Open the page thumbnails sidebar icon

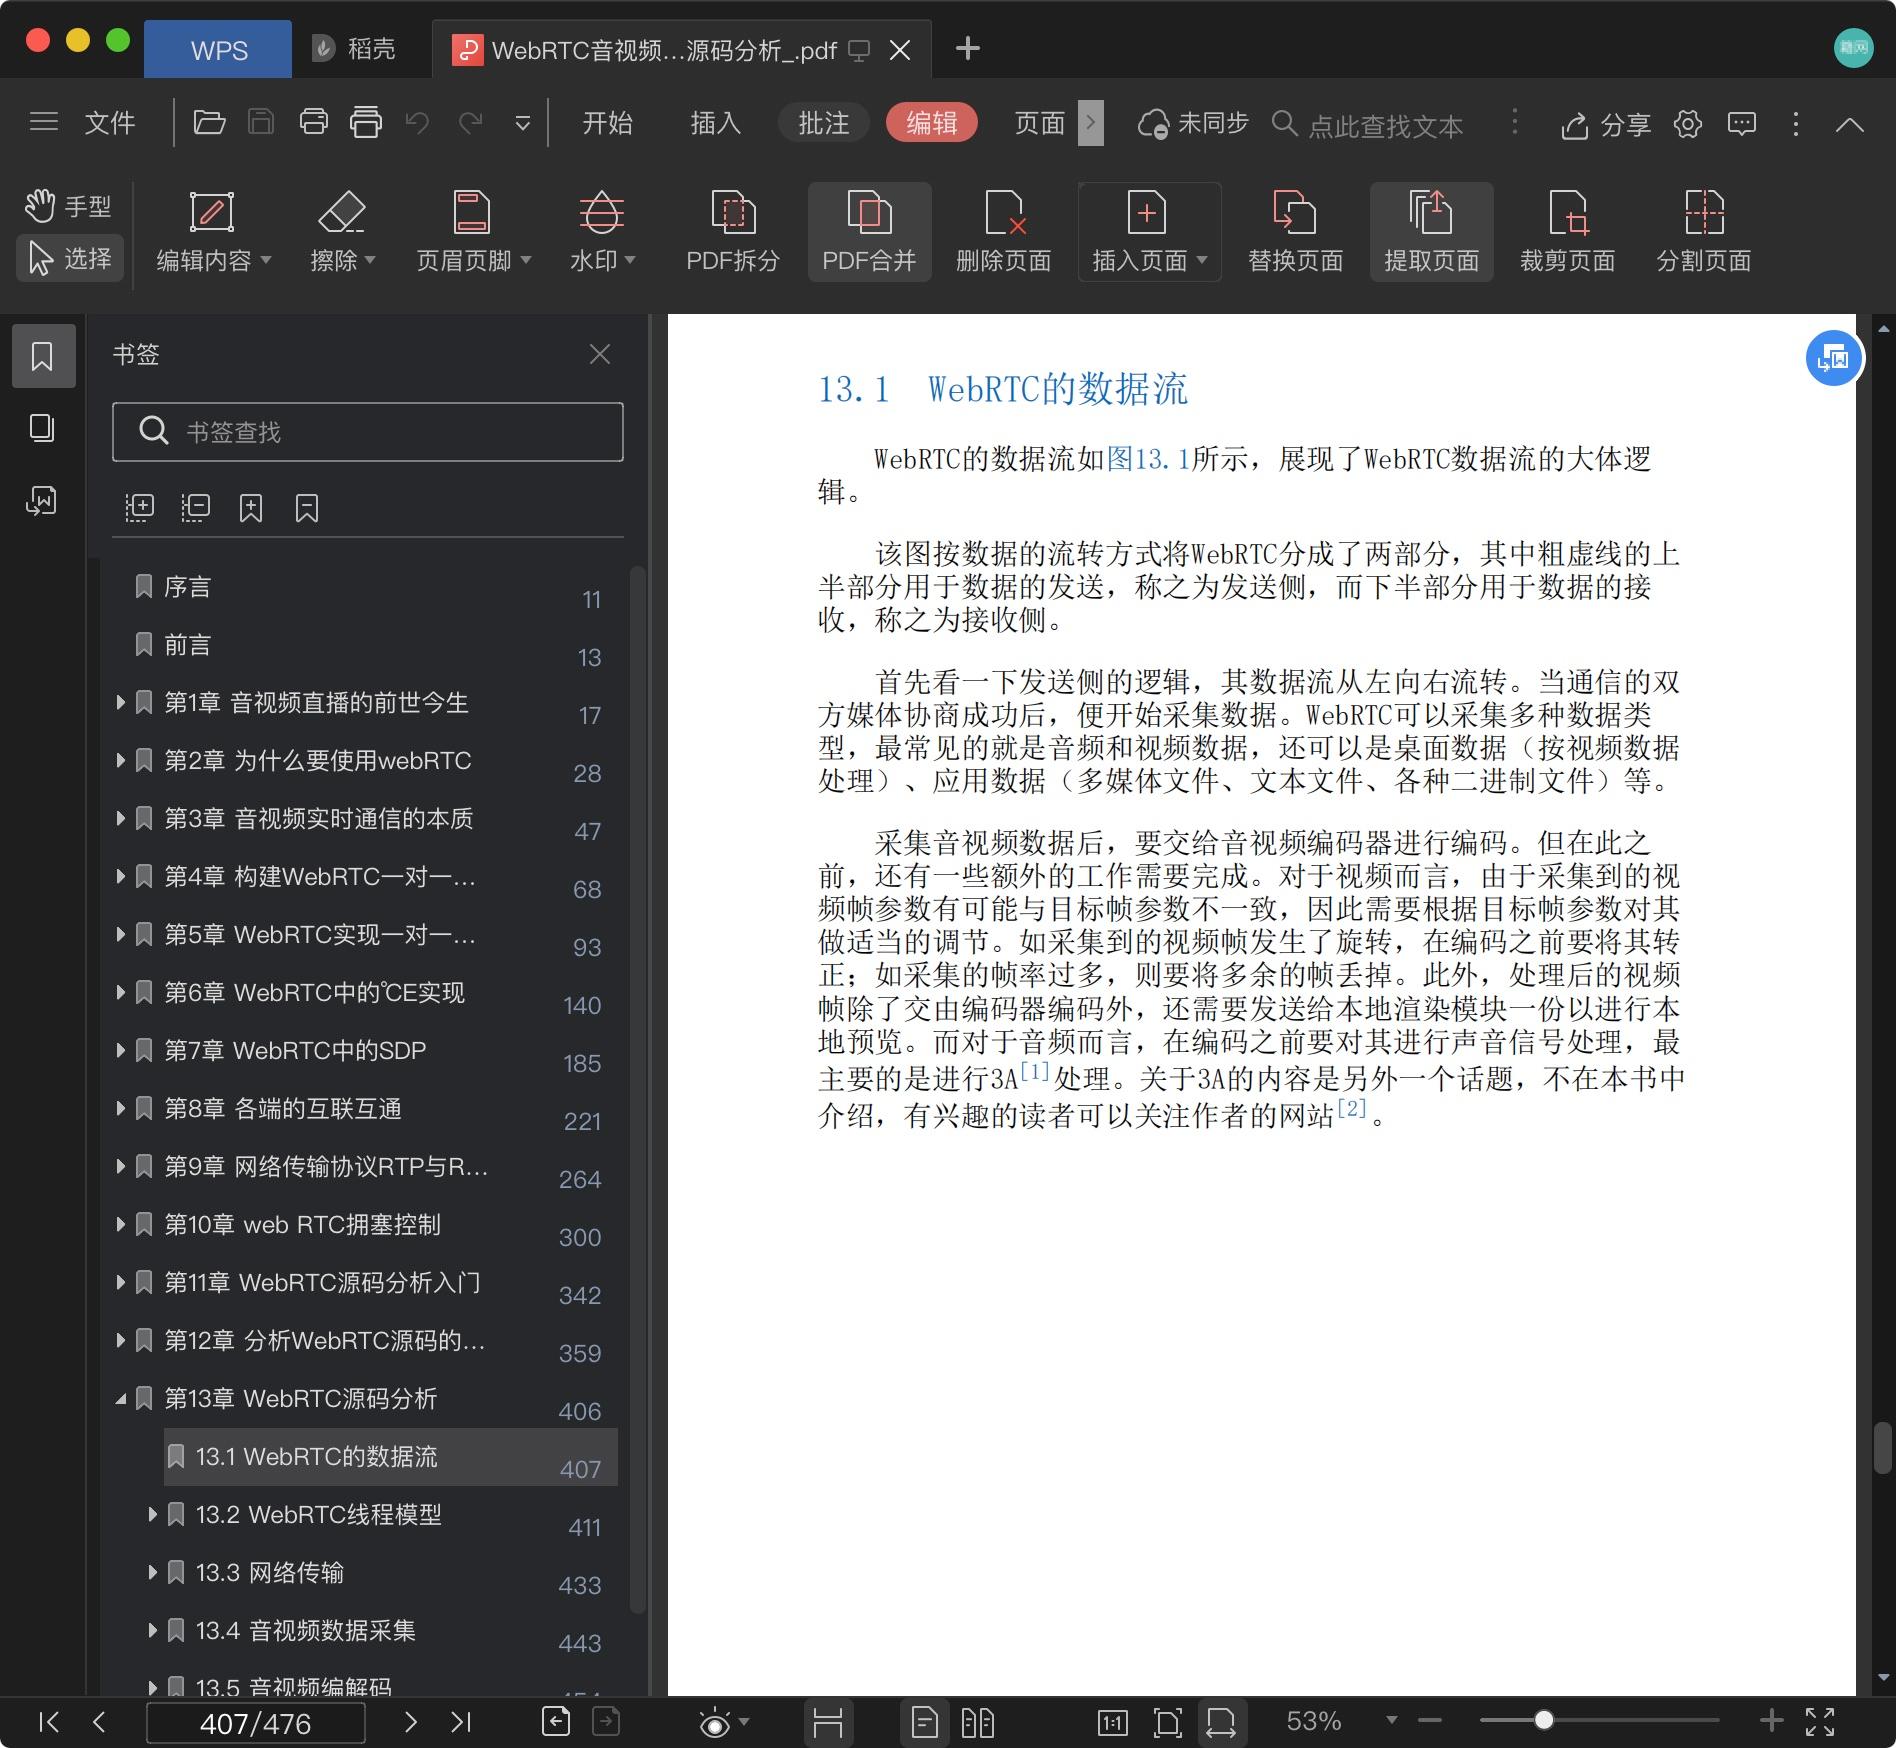click(x=42, y=428)
